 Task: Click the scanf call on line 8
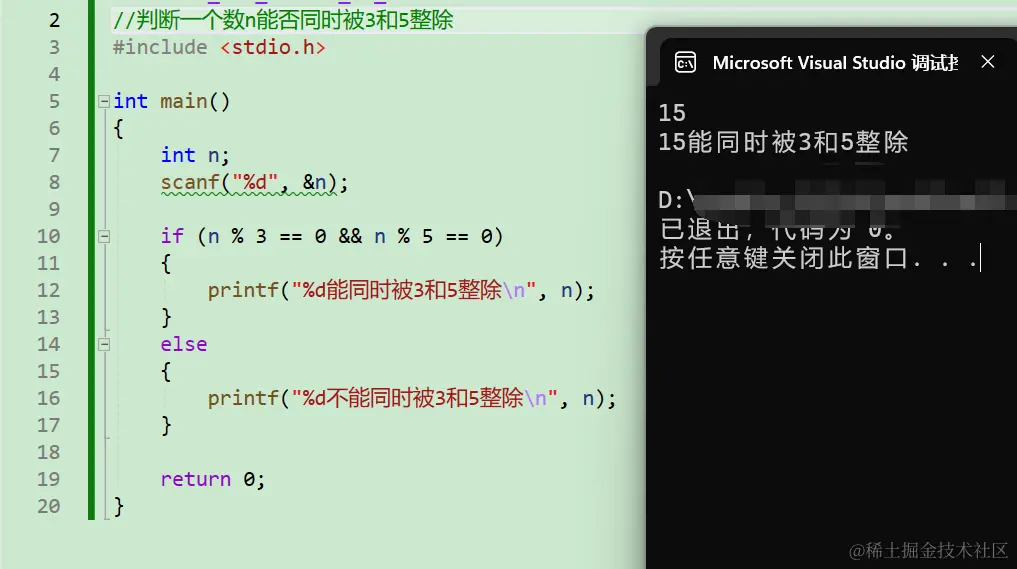pyautogui.click(x=254, y=182)
